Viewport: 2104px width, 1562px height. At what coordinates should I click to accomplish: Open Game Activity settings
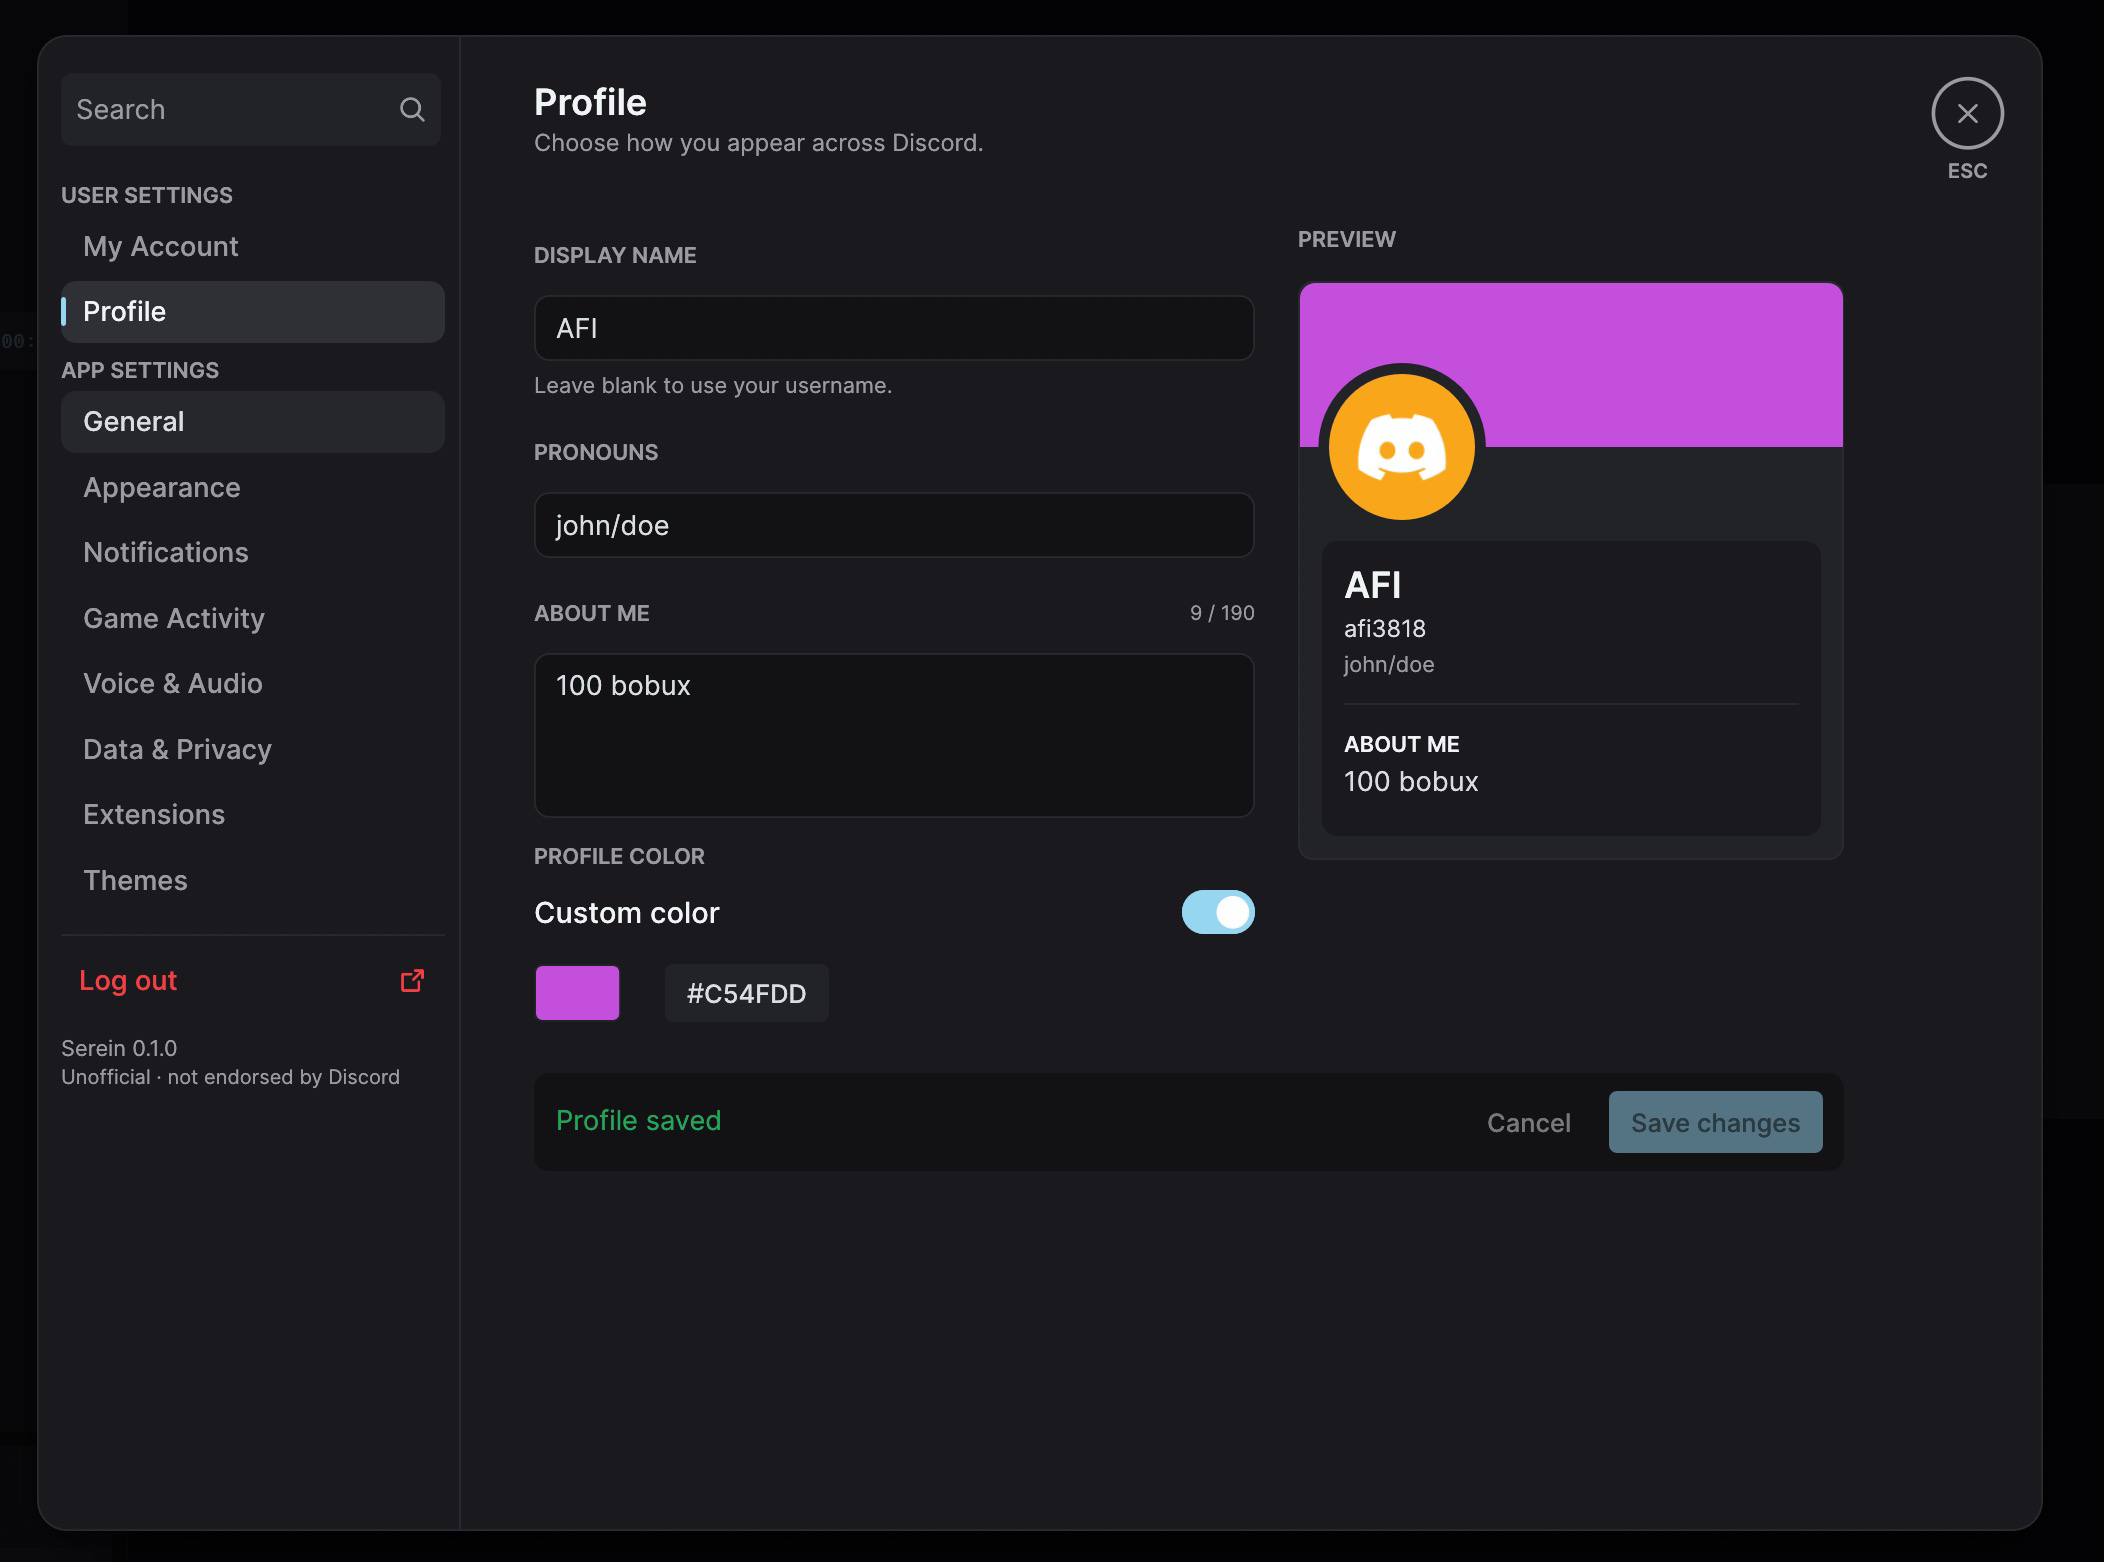[252, 619]
